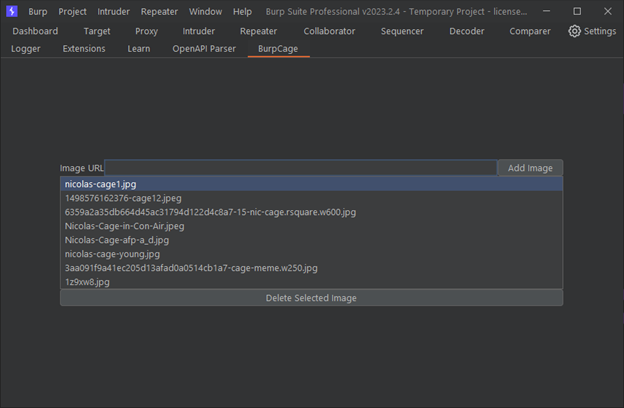Click the Burp Suite lightning logo icon
Screen dimensions: 624x408
click(12, 11)
